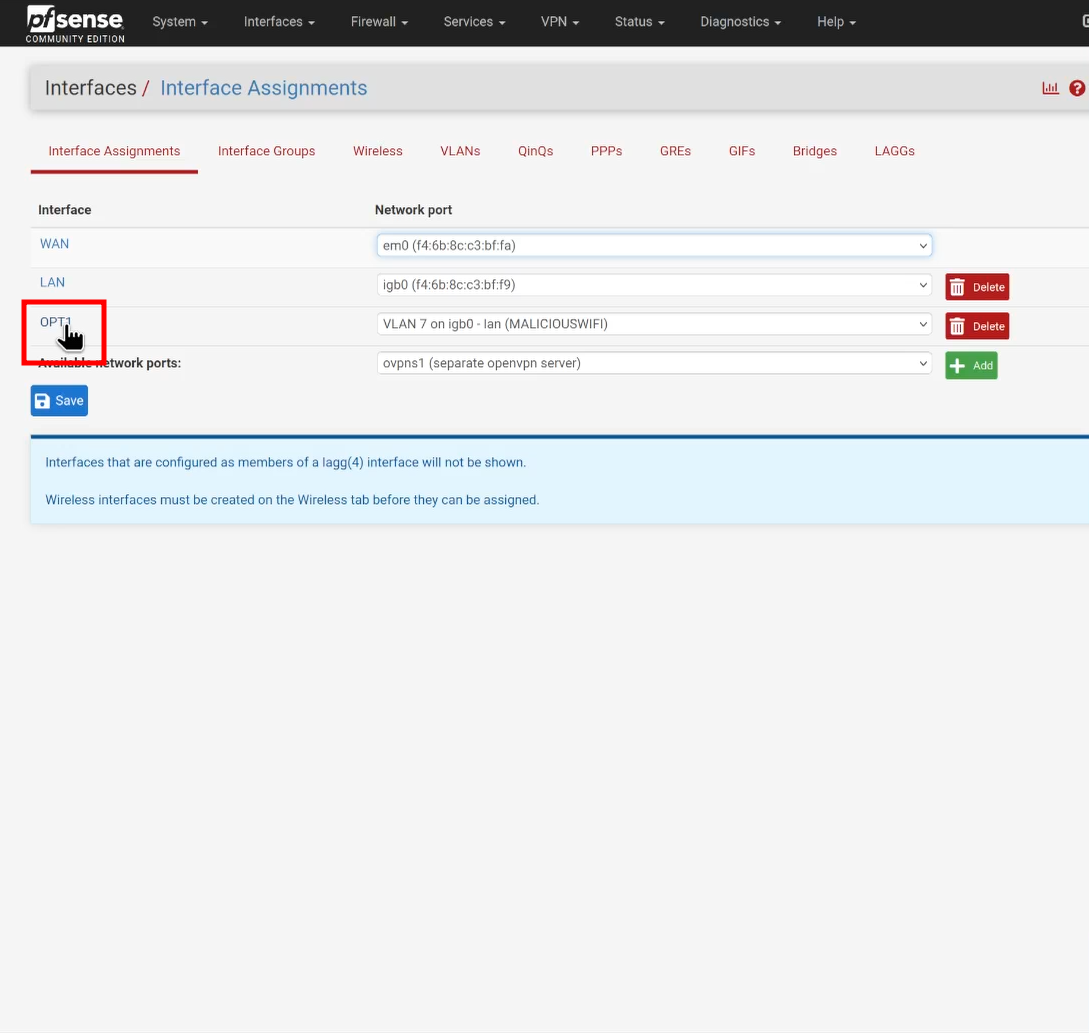Open the Firewall menu
The height and width of the screenshot is (1033, 1089).
(379, 22)
